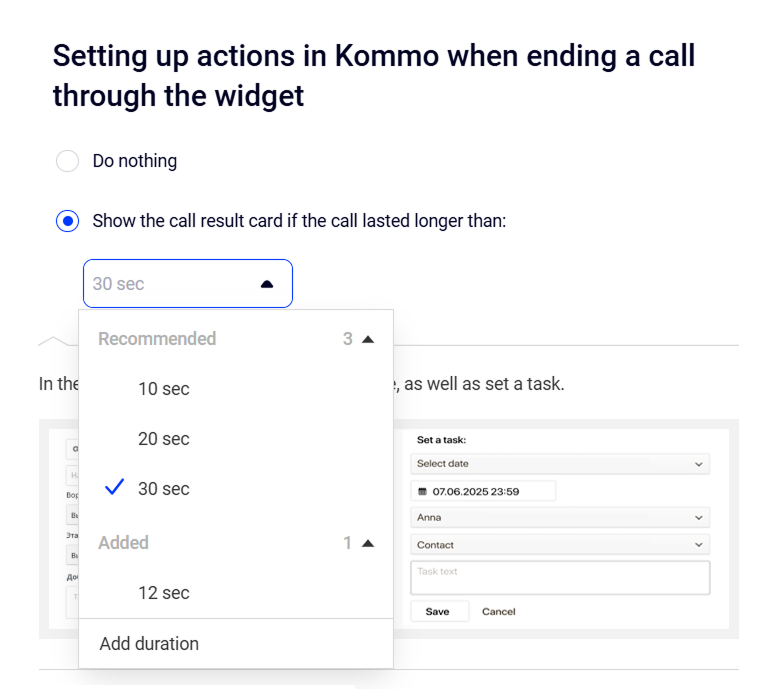Collapse the Added group arrow
This screenshot has width=778, height=689.
[368, 543]
